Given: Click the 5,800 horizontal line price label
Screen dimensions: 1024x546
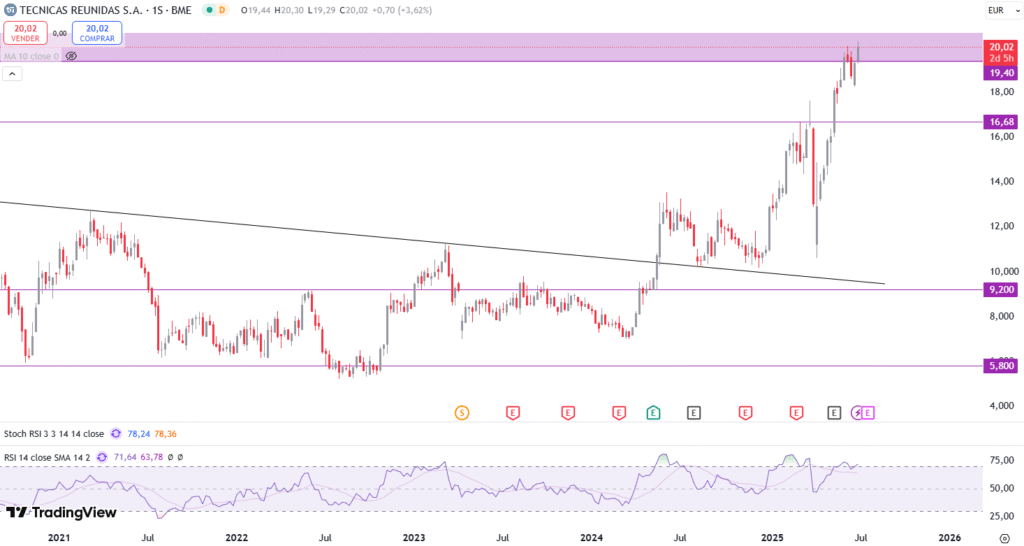Looking at the screenshot, I should pyautogui.click(x=1000, y=366).
